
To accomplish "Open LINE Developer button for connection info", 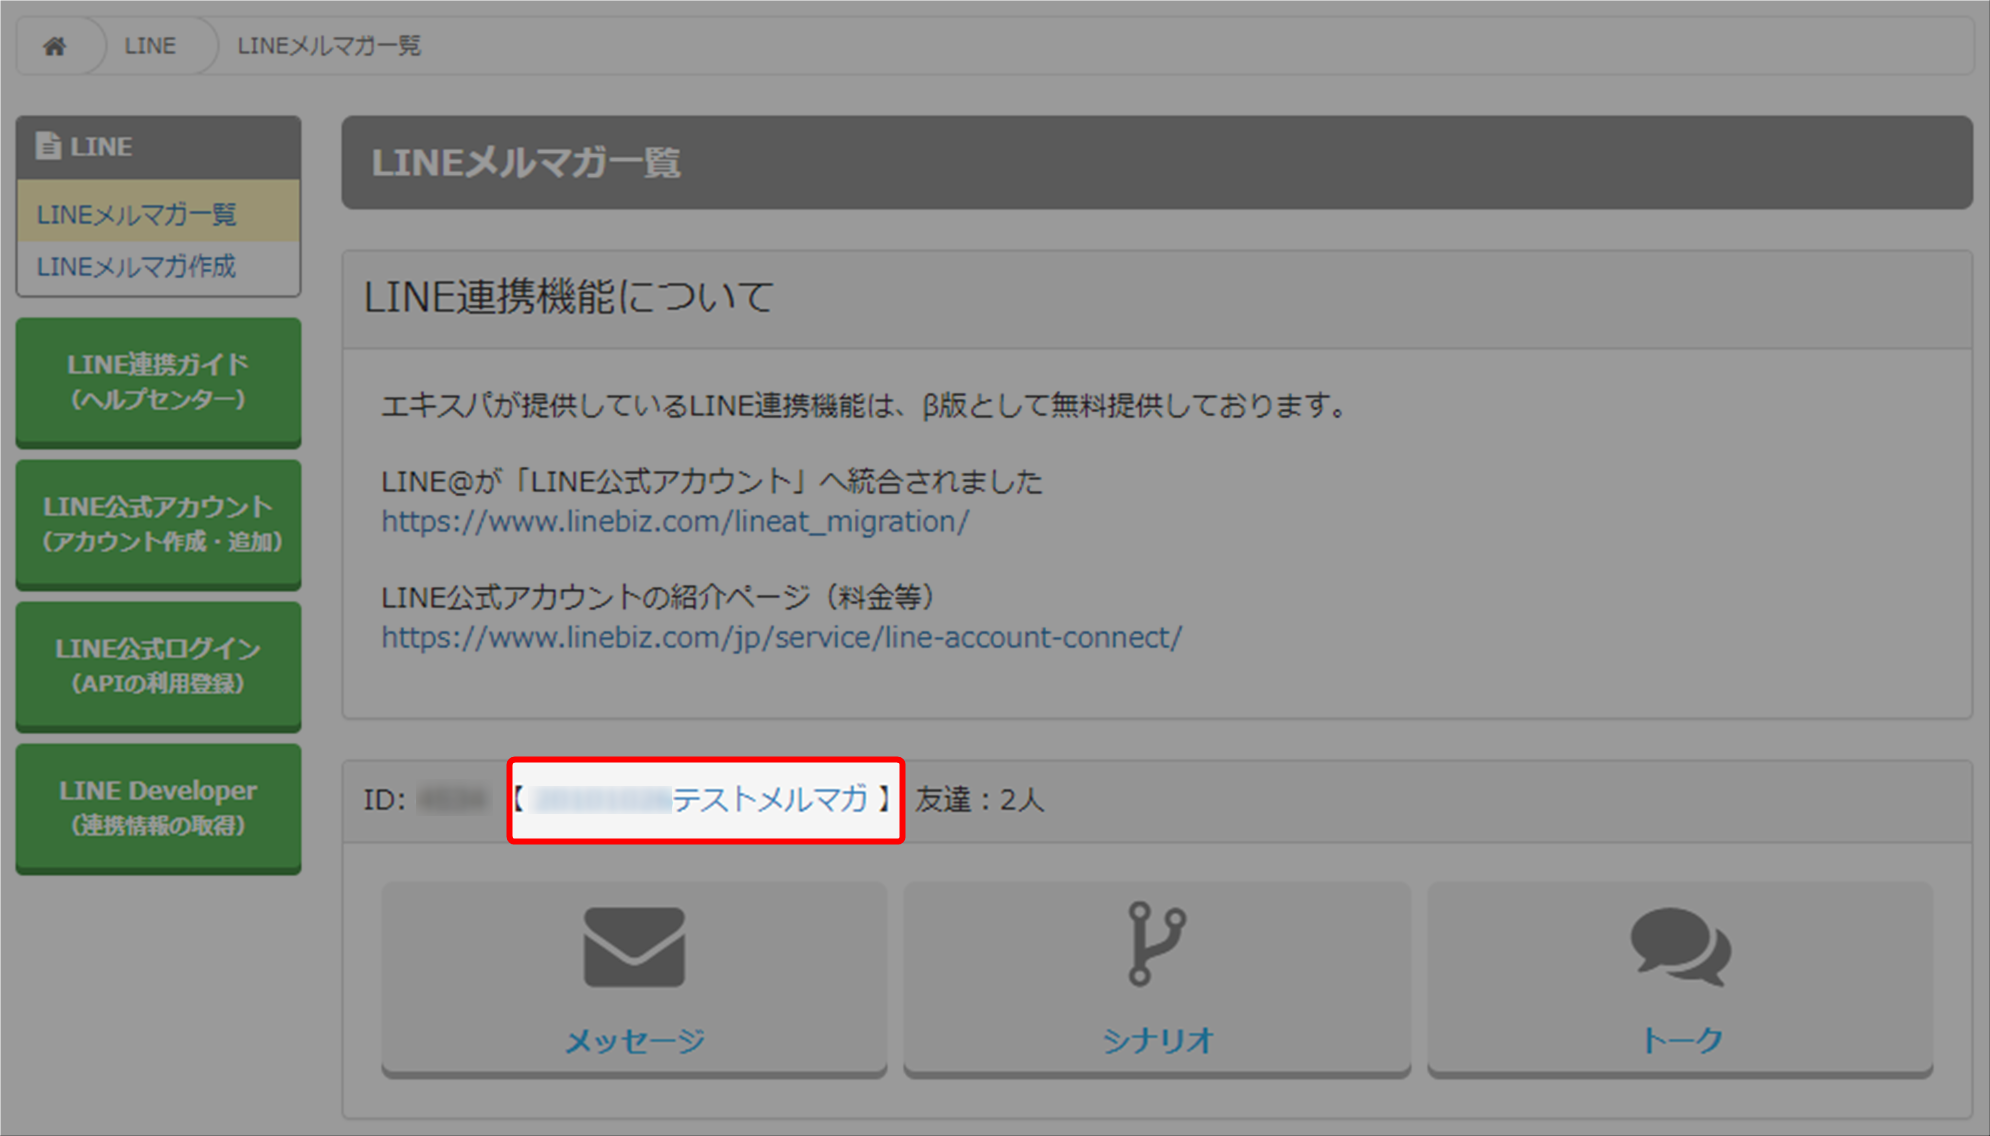I will pos(158,808).
